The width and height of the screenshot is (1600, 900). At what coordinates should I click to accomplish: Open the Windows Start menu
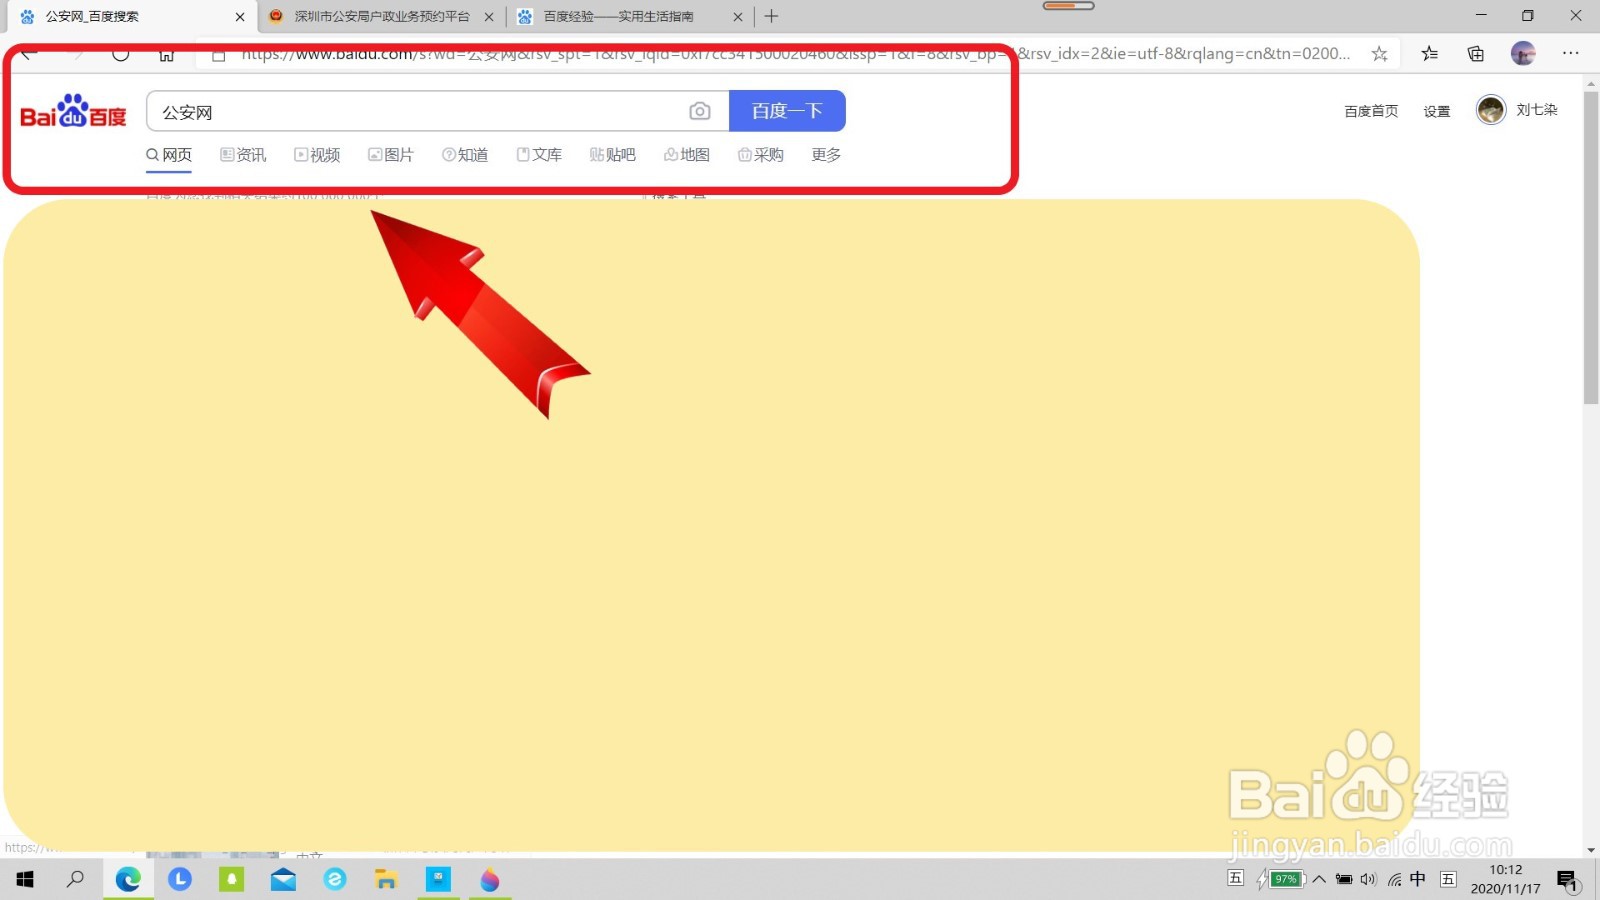click(25, 880)
